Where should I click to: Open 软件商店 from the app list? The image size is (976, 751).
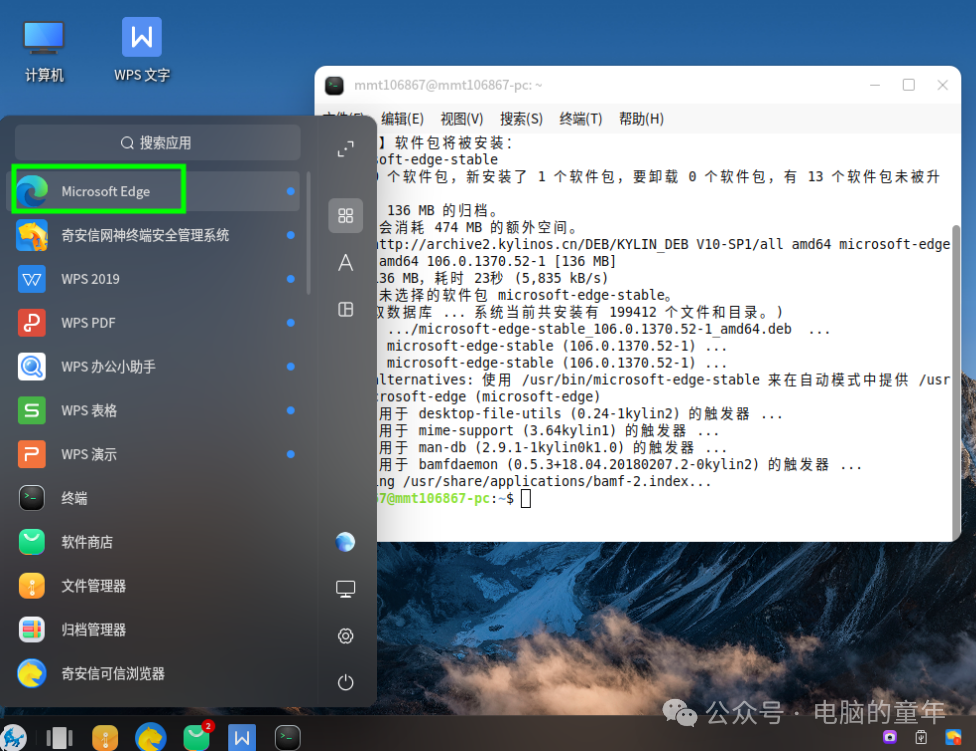[x=100, y=541]
